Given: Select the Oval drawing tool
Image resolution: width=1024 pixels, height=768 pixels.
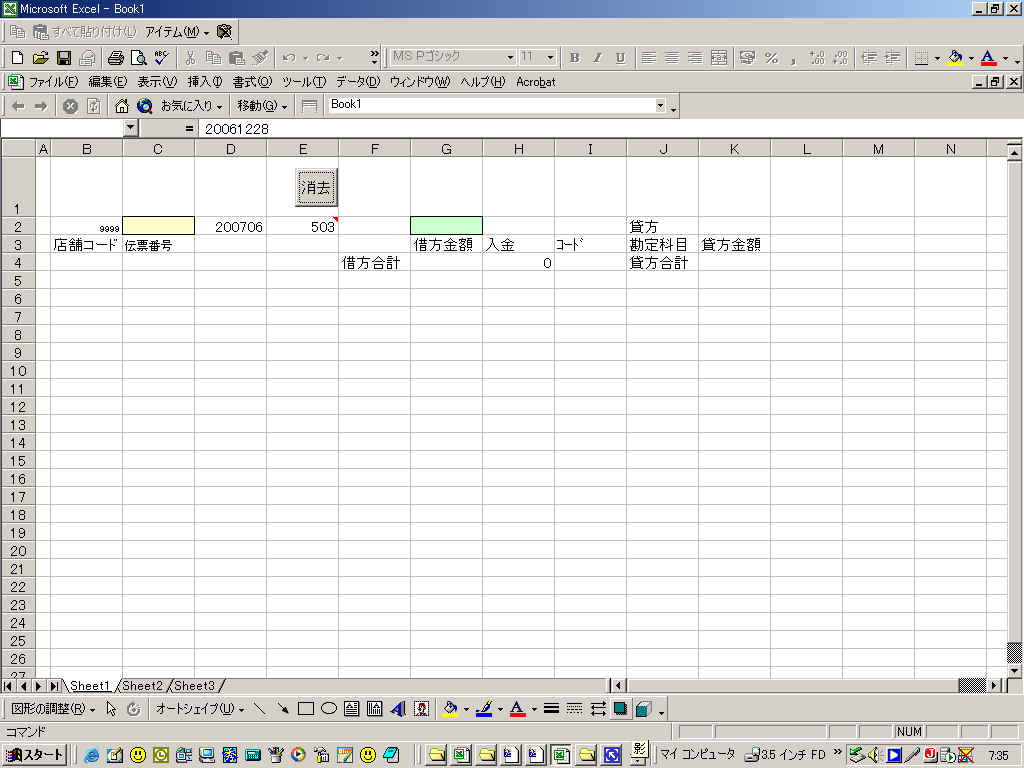Looking at the screenshot, I should click(x=328, y=709).
